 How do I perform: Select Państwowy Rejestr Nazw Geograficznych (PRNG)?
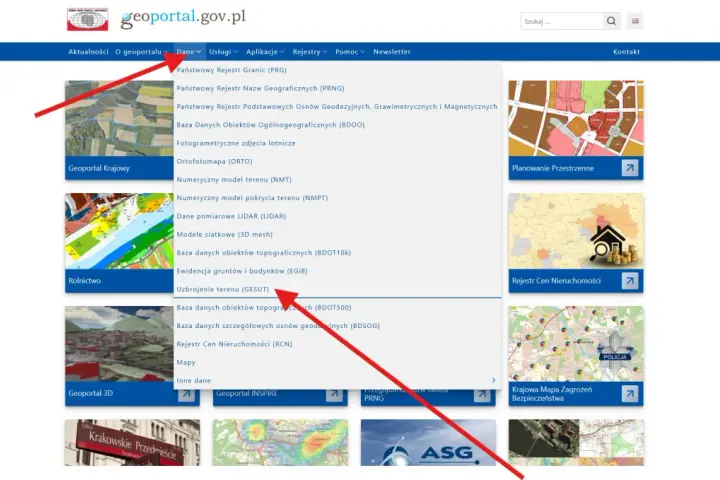coord(260,88)
